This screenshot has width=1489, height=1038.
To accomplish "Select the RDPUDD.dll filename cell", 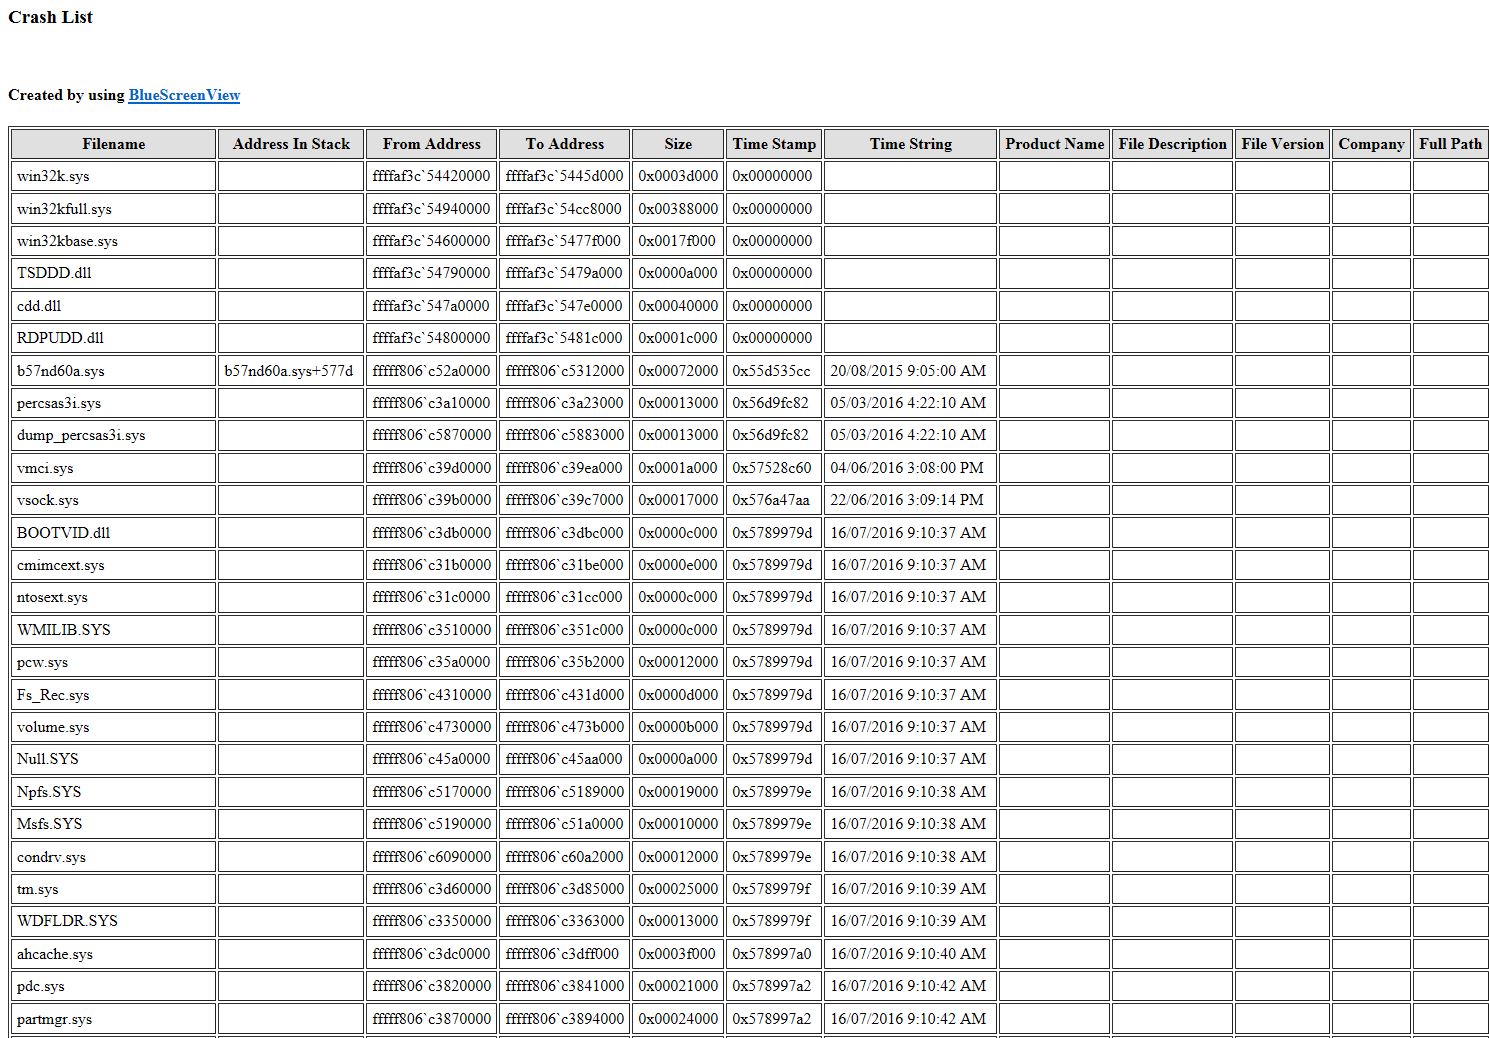I will coord(114,338).
